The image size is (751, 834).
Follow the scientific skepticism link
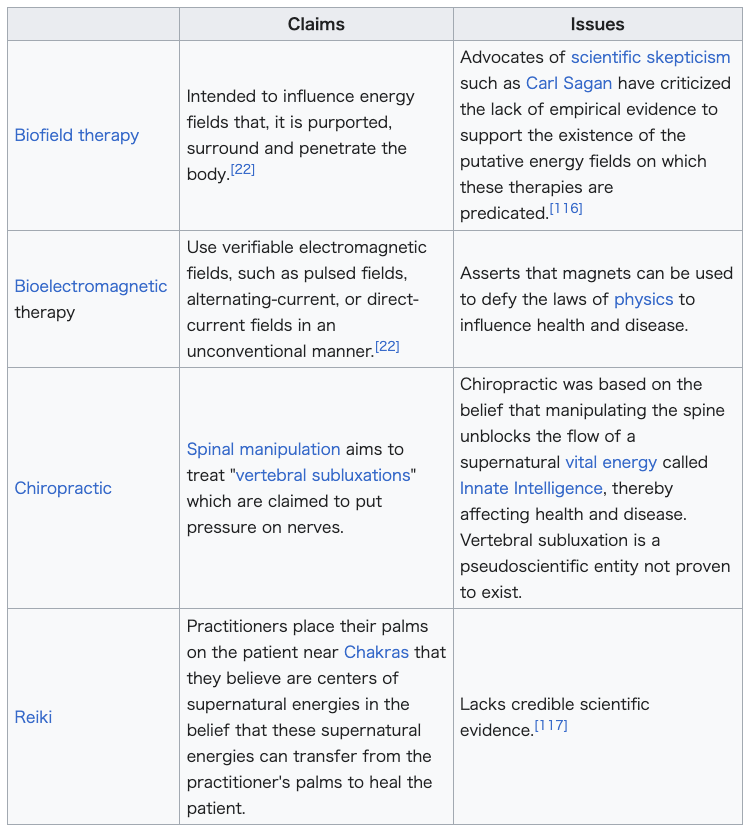pyautogui.click(x=650, y=57)
